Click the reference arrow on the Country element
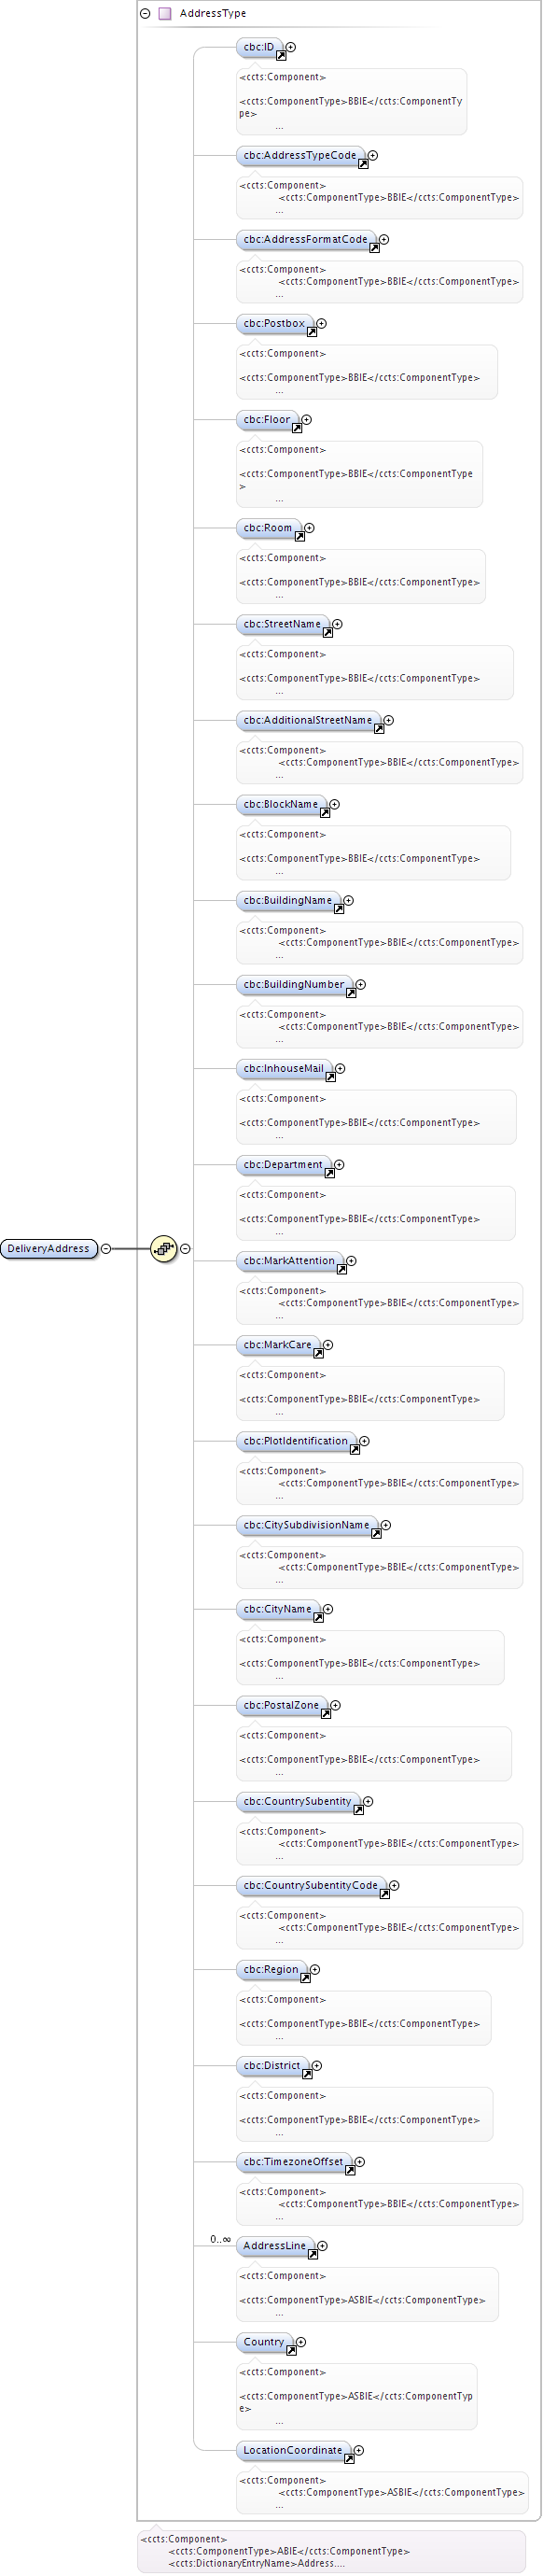Image resolution: width=543 pixels, height=2576 pixels. (292, 2351)
